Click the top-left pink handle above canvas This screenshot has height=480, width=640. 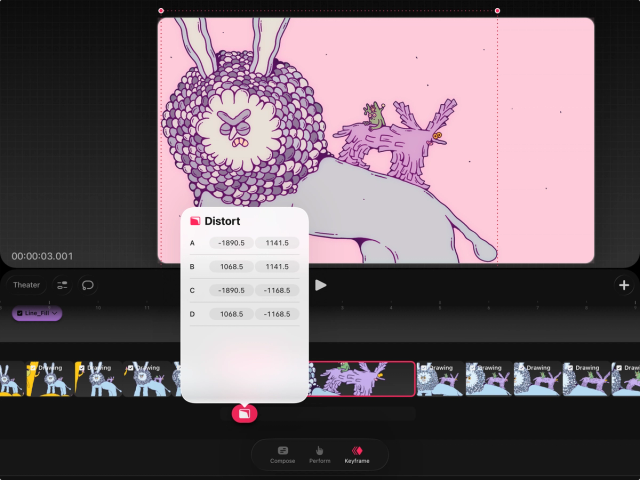(161, 11)
